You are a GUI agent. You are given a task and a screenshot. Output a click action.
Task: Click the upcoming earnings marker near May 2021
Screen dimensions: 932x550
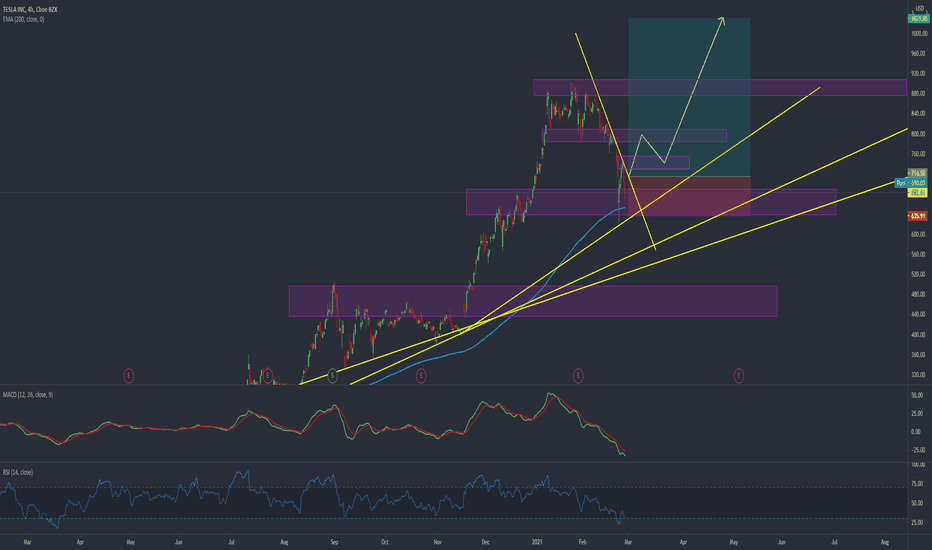pyautogui.click(x=738, y=376)
